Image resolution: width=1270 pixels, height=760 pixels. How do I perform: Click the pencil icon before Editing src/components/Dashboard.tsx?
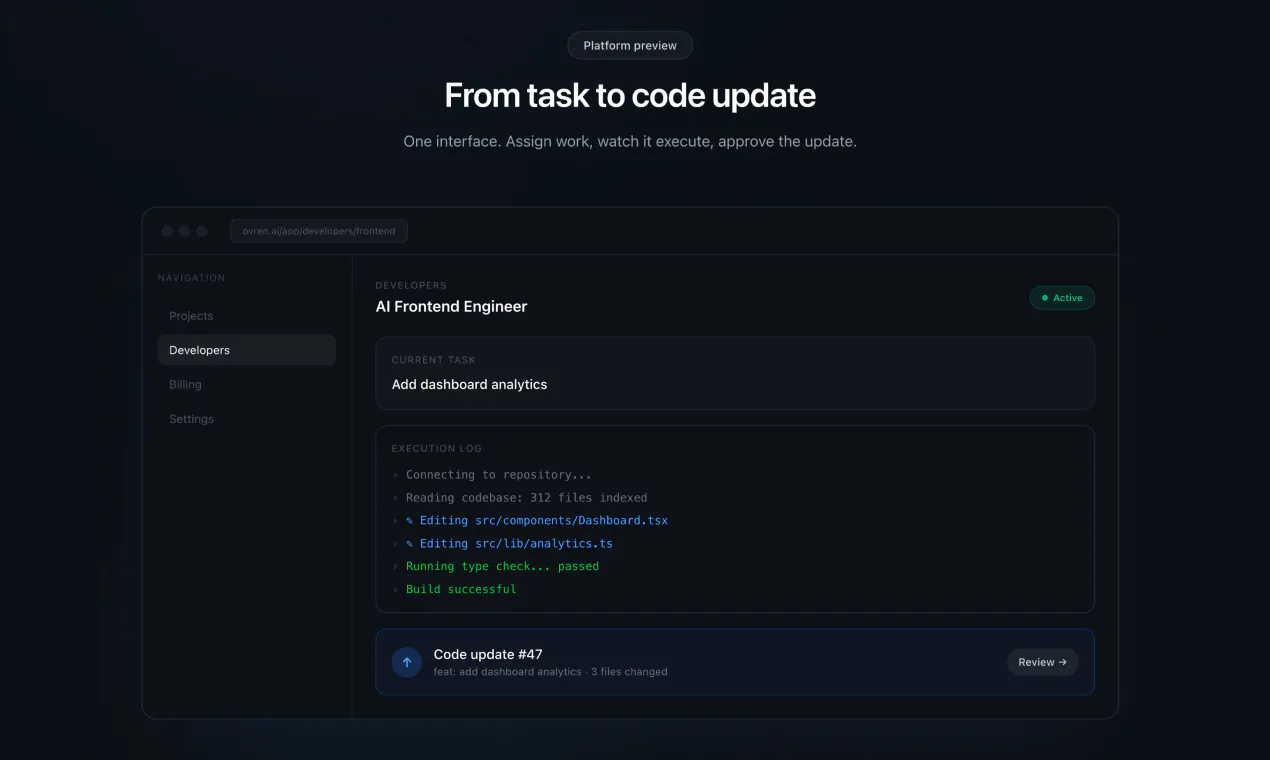pos(410,521)
